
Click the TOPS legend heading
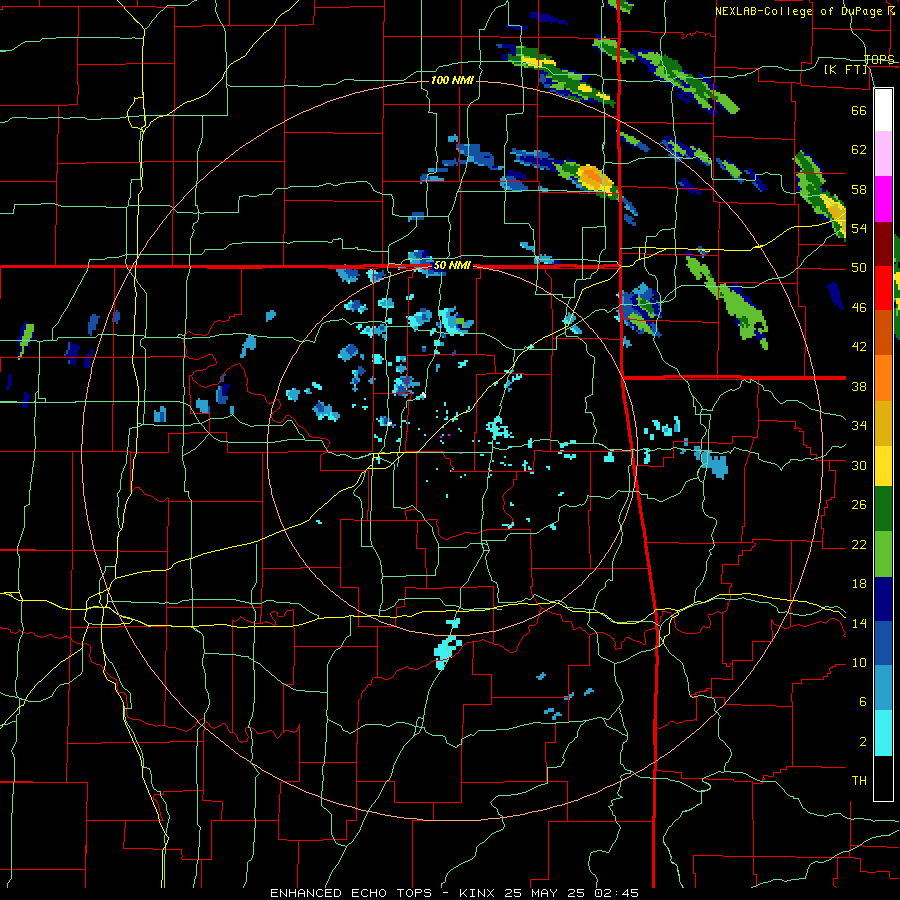879,59
